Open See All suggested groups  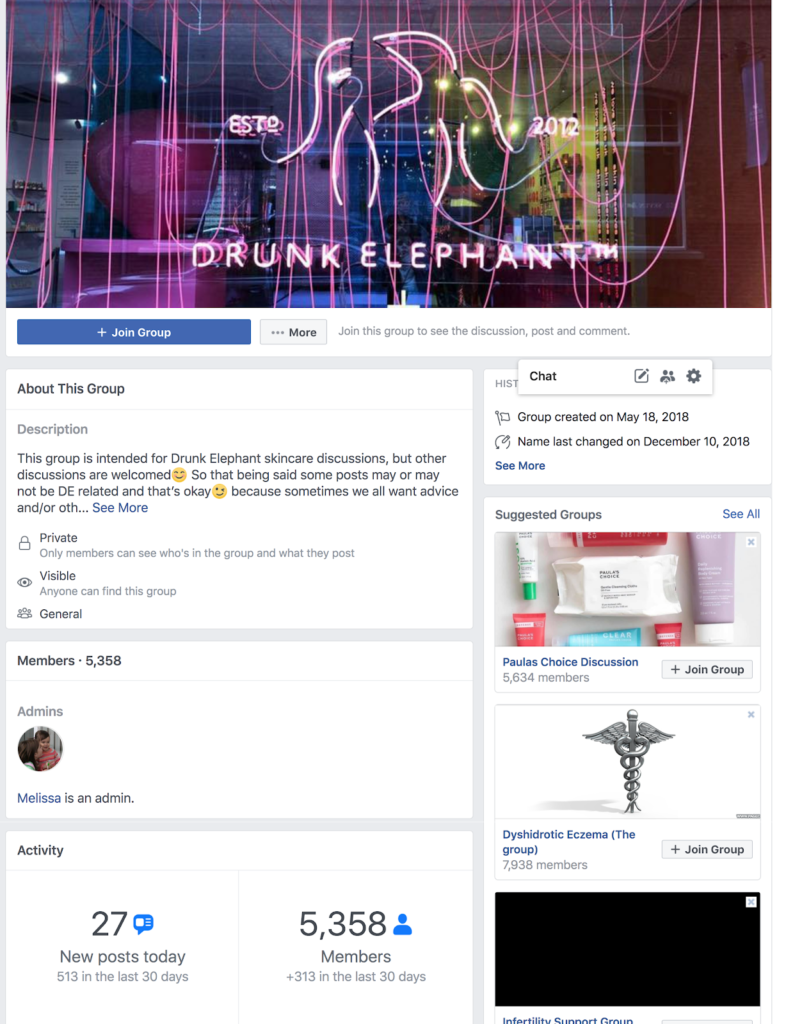741,514
